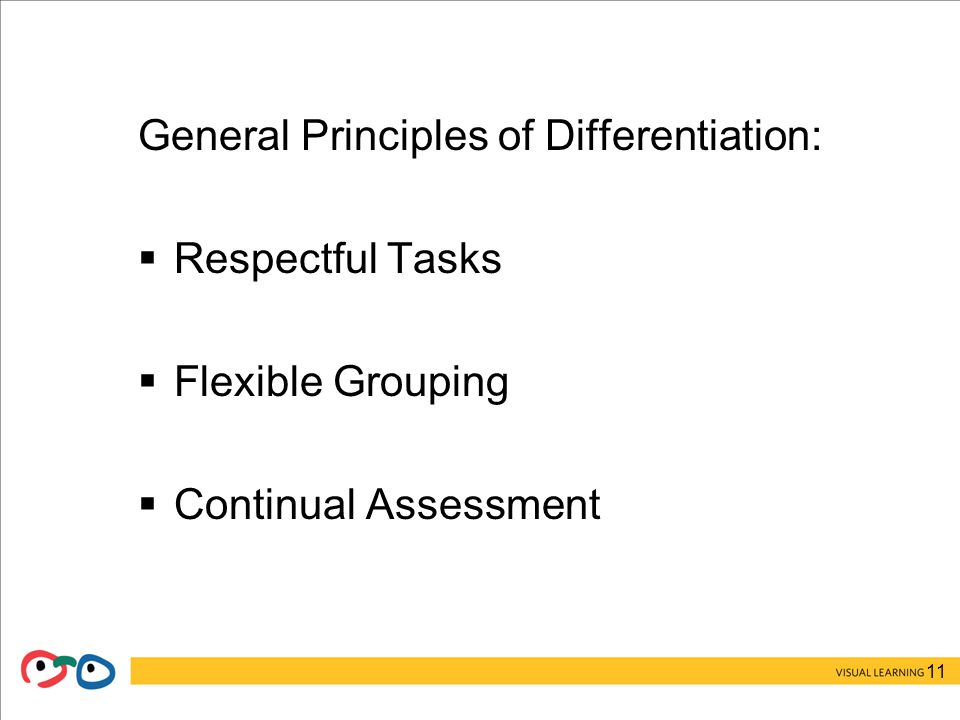Click the word Flexible in second bullet
The width and height of the screenshot is (960, 720).
(249, 381)
